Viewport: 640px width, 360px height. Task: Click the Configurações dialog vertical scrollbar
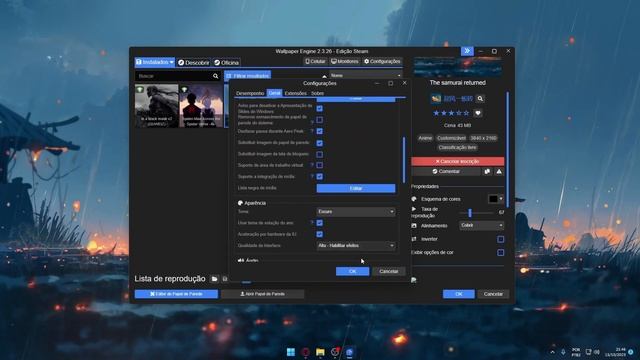point(404,159)
